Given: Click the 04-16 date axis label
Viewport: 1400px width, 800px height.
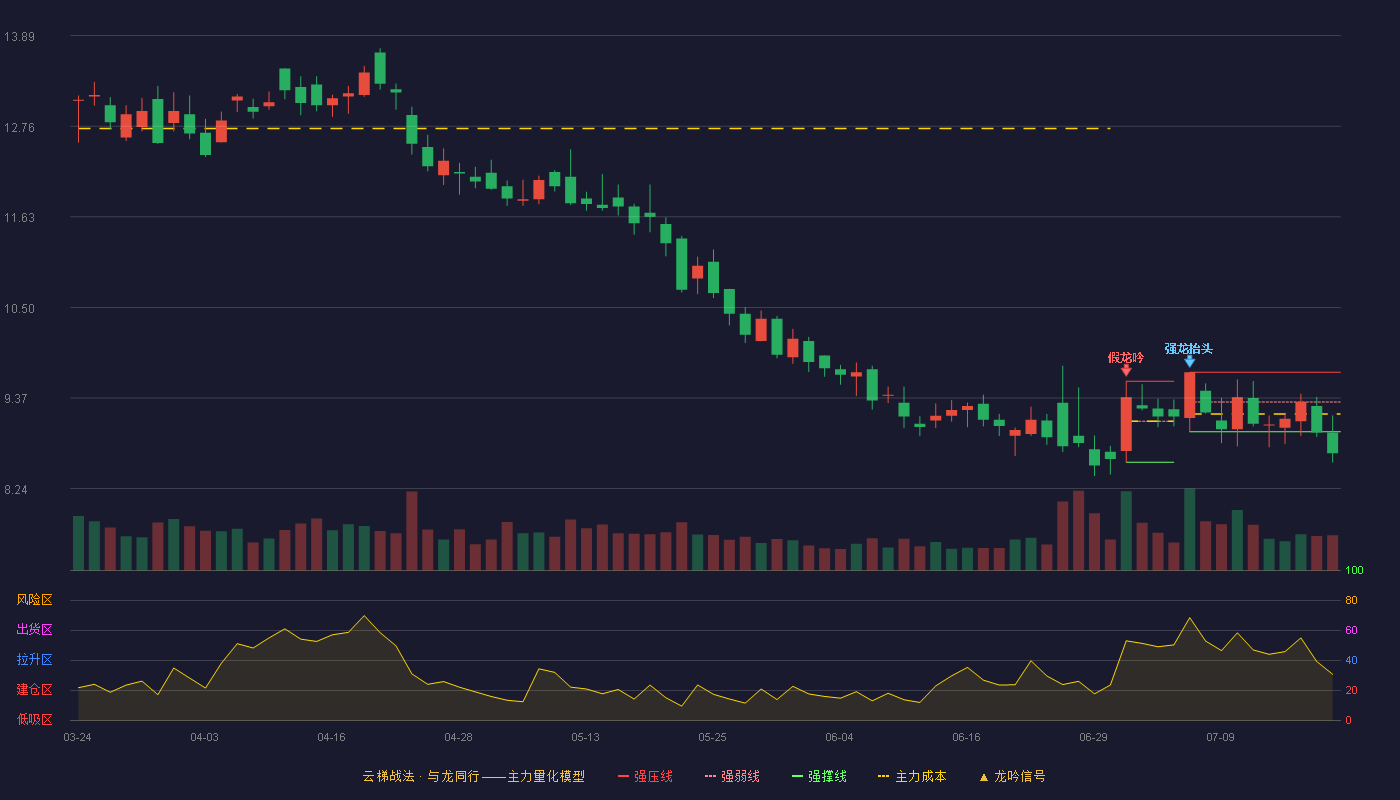Looking at the screenshot, I should coord(331,737).
